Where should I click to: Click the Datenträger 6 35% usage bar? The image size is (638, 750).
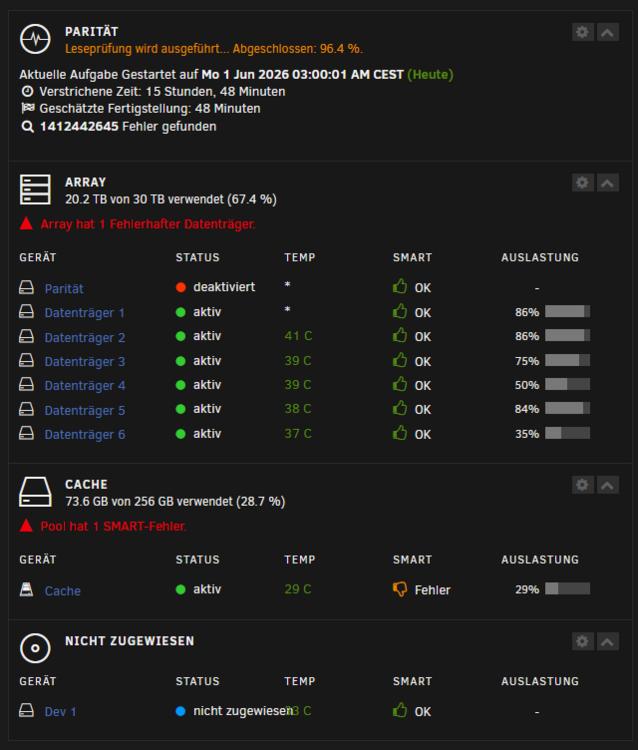(567, 433)
